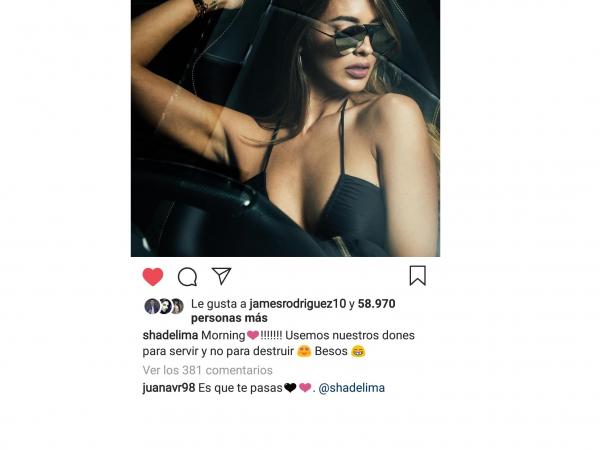Open the first liker avatar
This screenshot has height=450, width=600.
152,306
